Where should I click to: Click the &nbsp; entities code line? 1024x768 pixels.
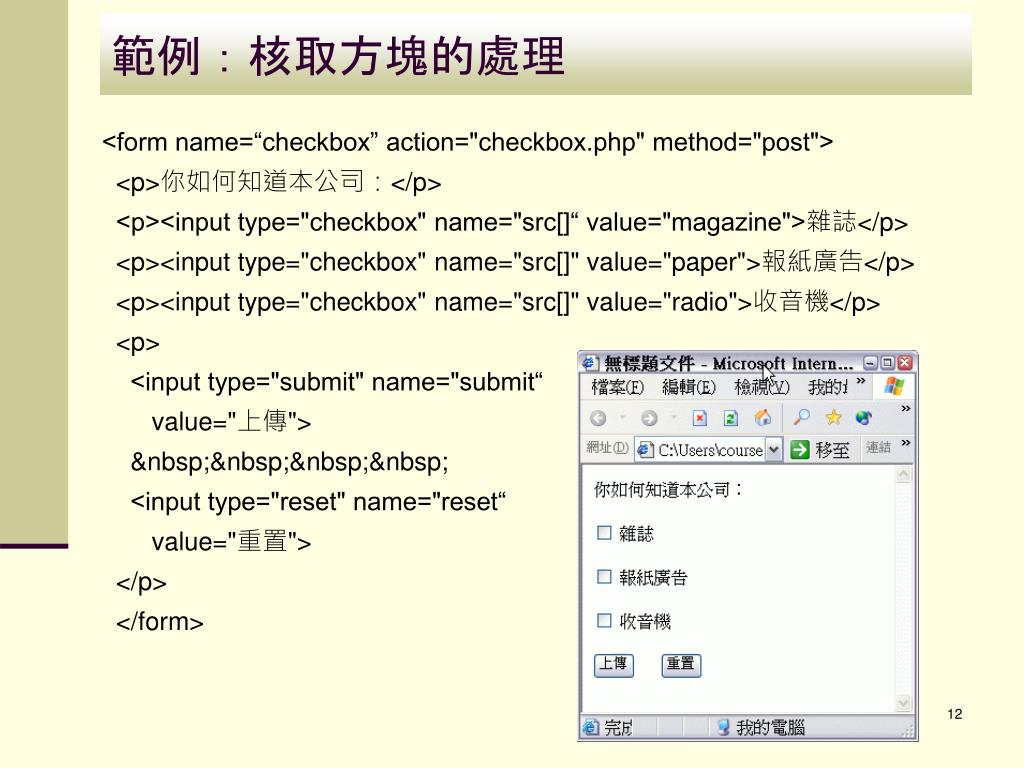point(289,462)
